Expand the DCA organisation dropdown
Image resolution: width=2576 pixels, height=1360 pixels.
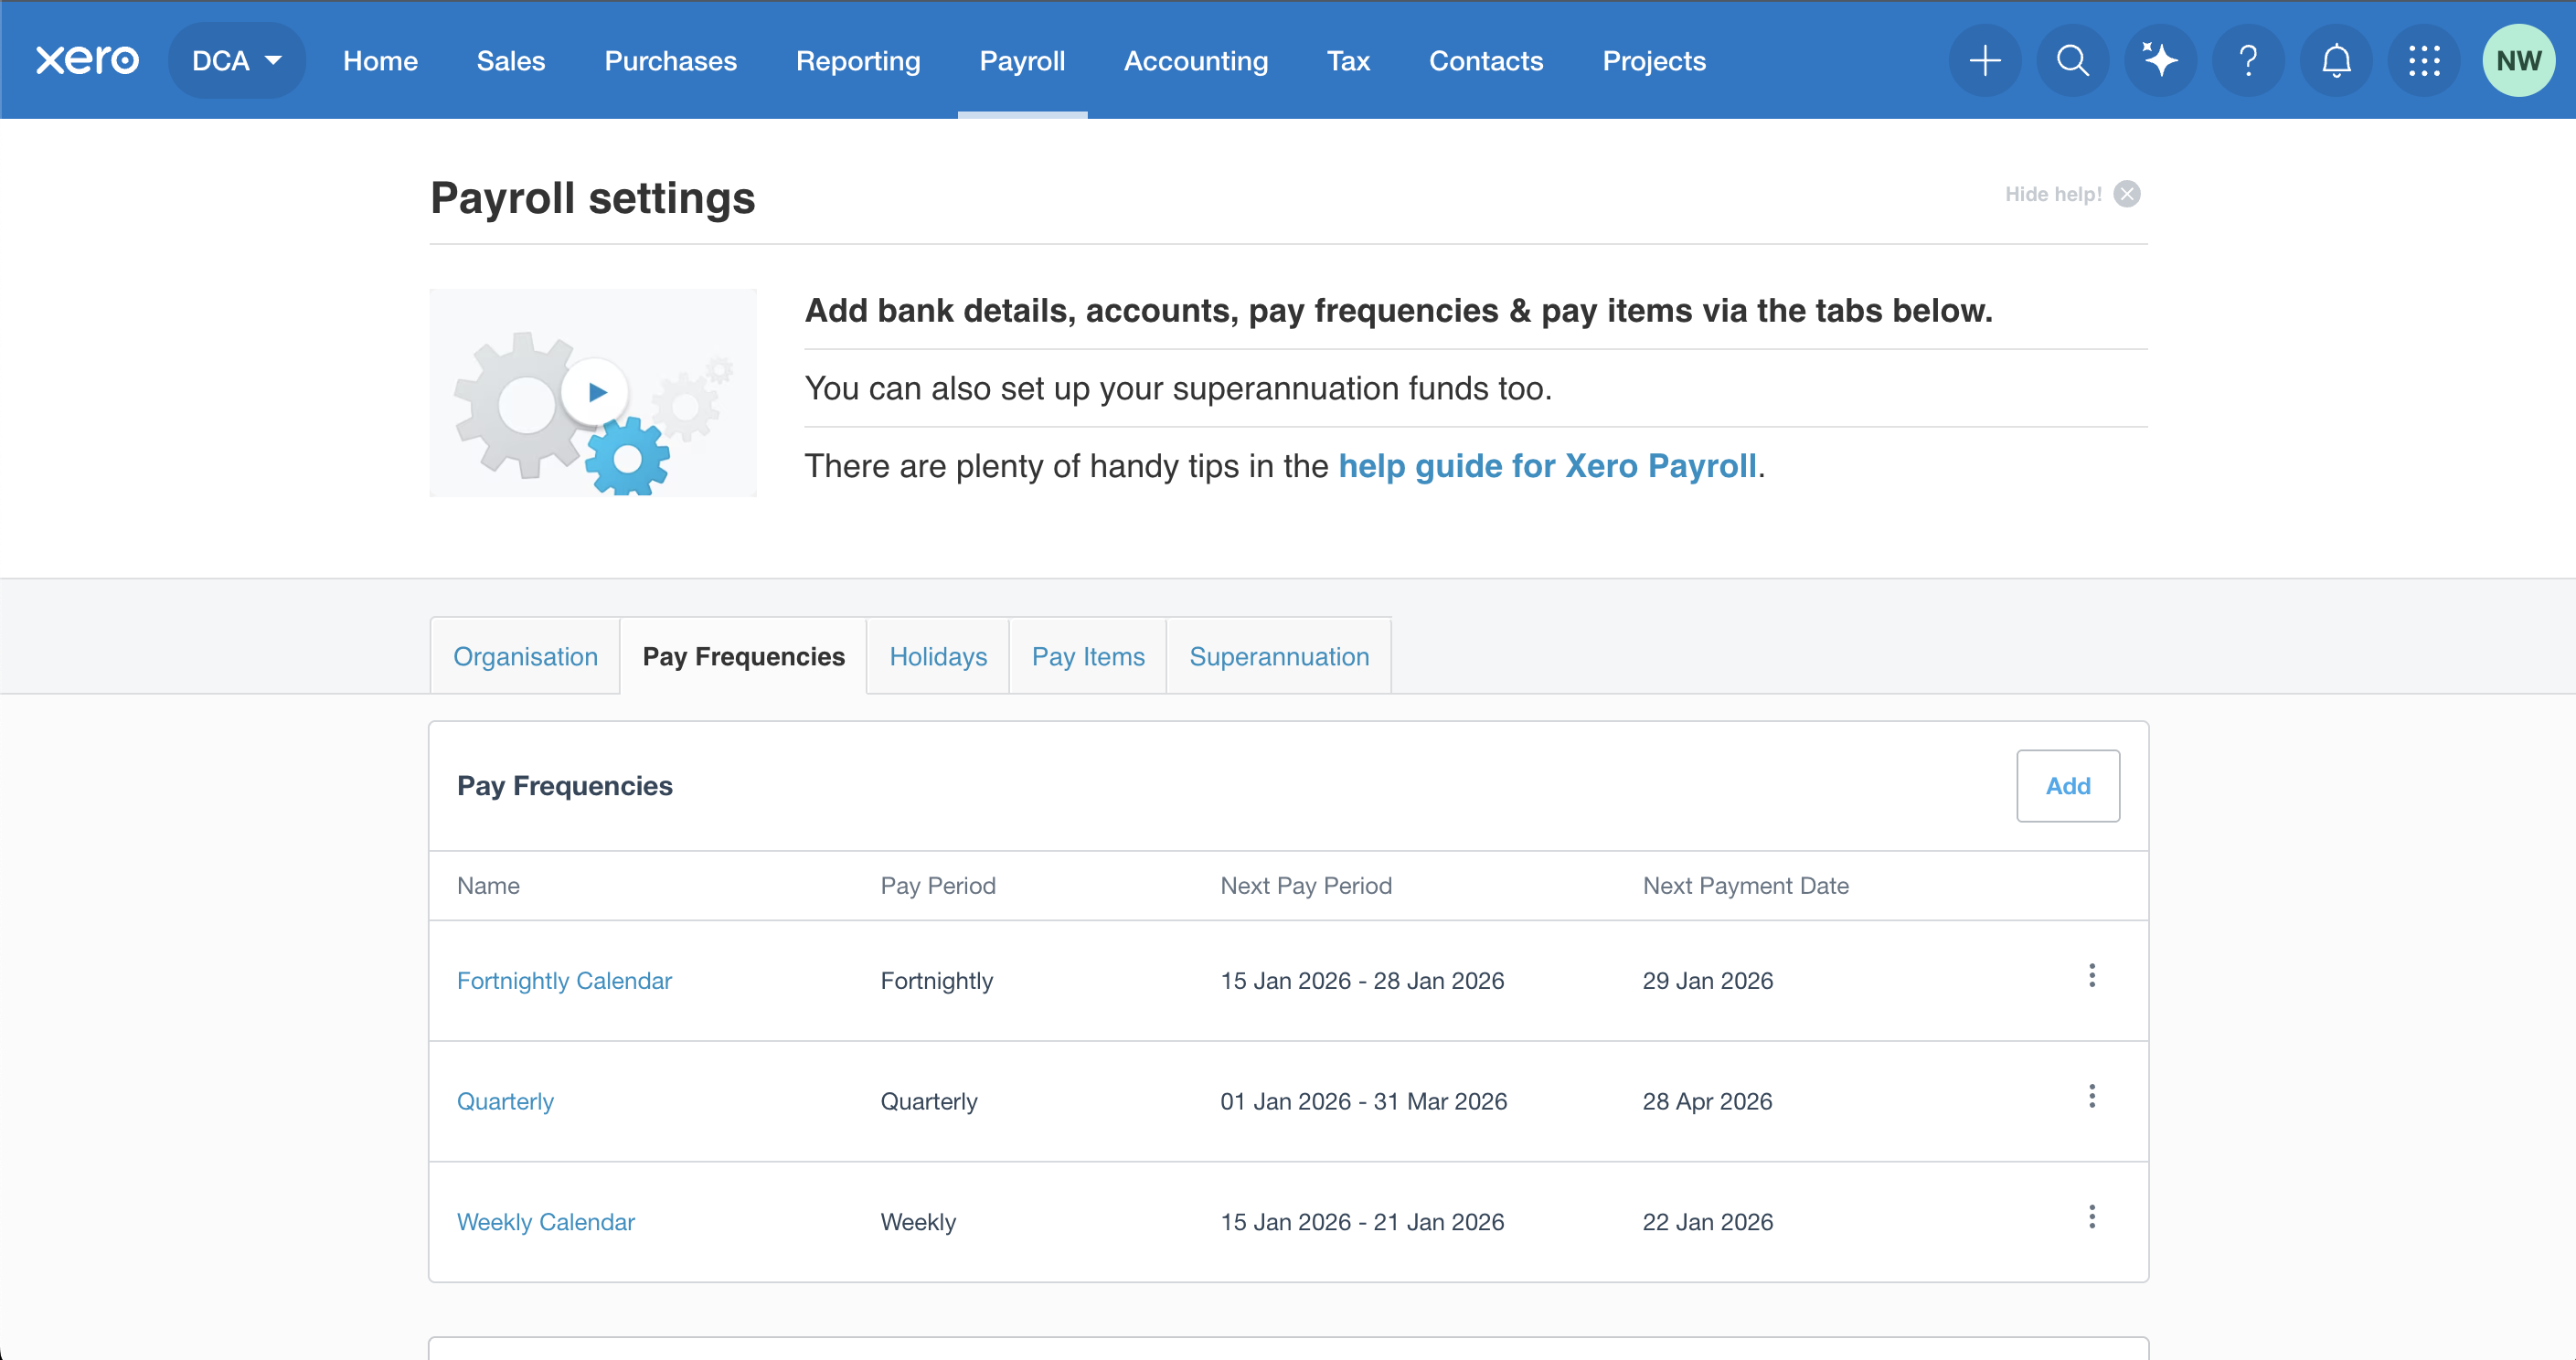[x=236, y=60]
